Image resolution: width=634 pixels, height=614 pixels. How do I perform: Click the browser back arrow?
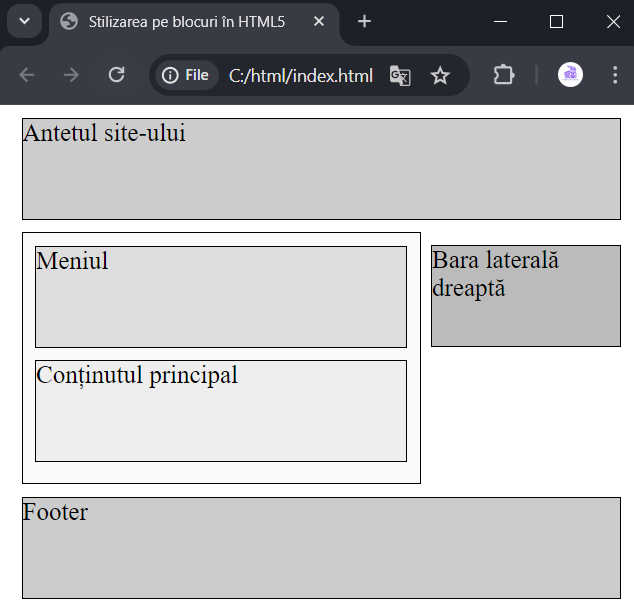coord(27,75)
